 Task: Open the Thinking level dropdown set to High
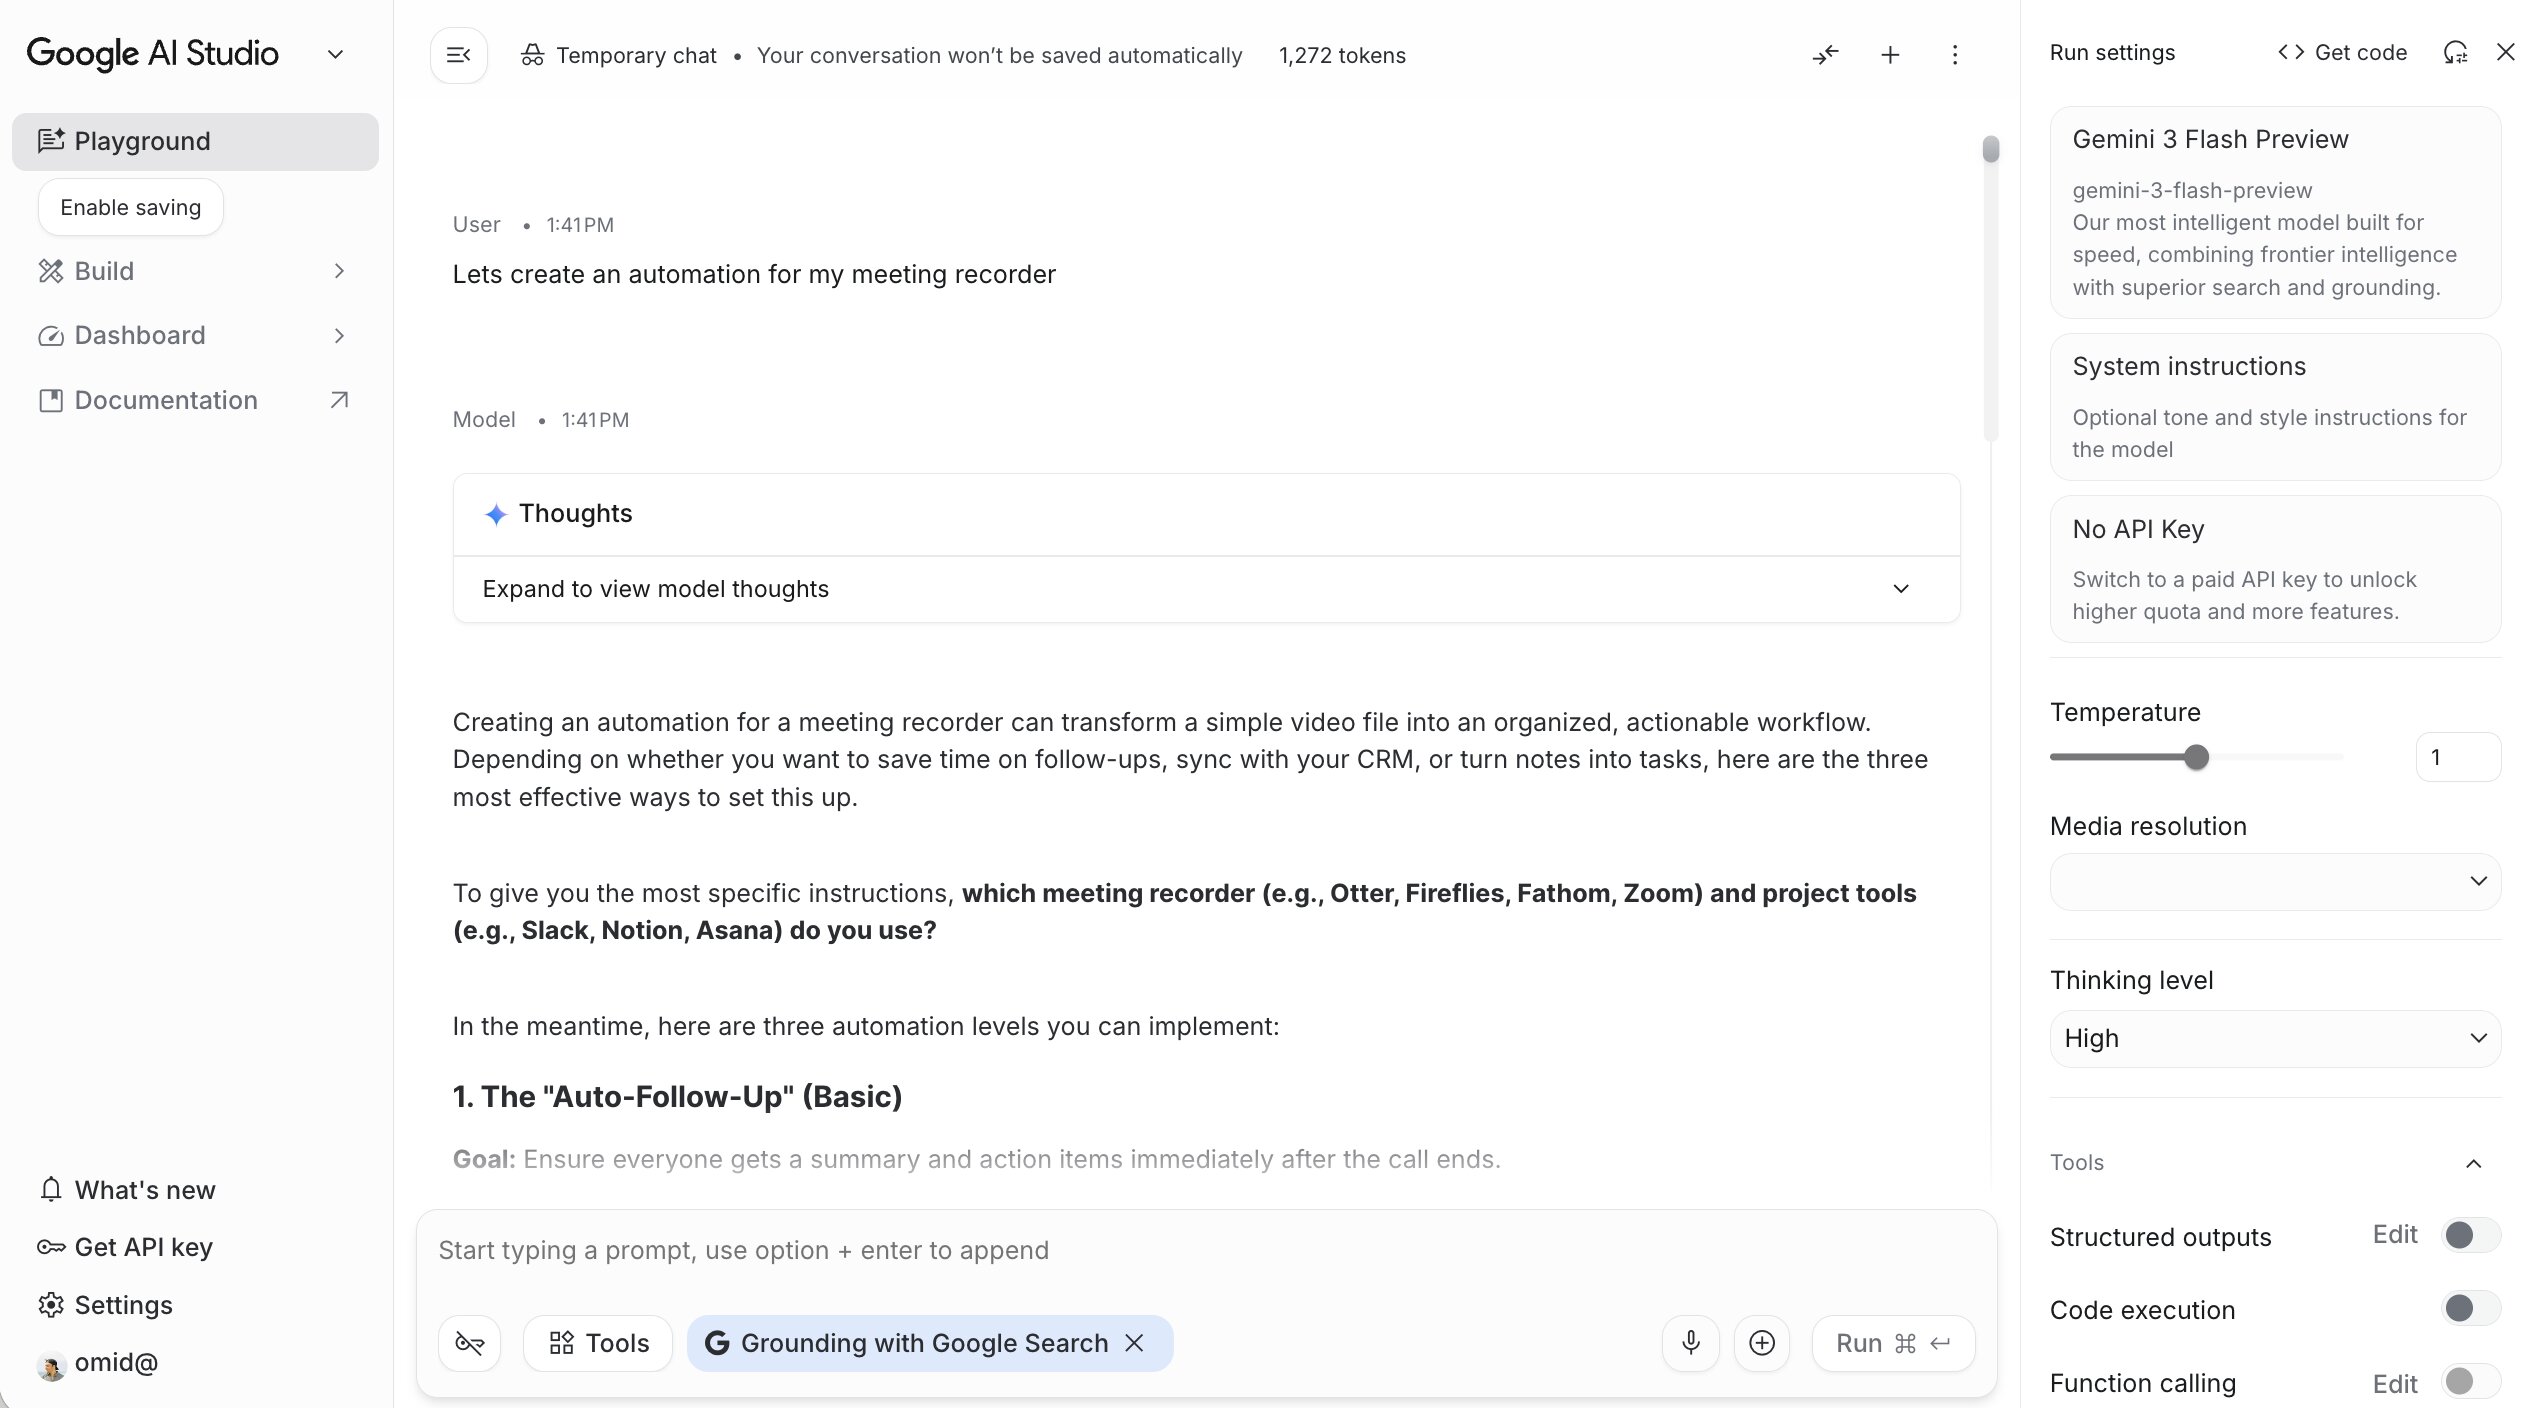pyautogui.click(x=2273, y=1038)
